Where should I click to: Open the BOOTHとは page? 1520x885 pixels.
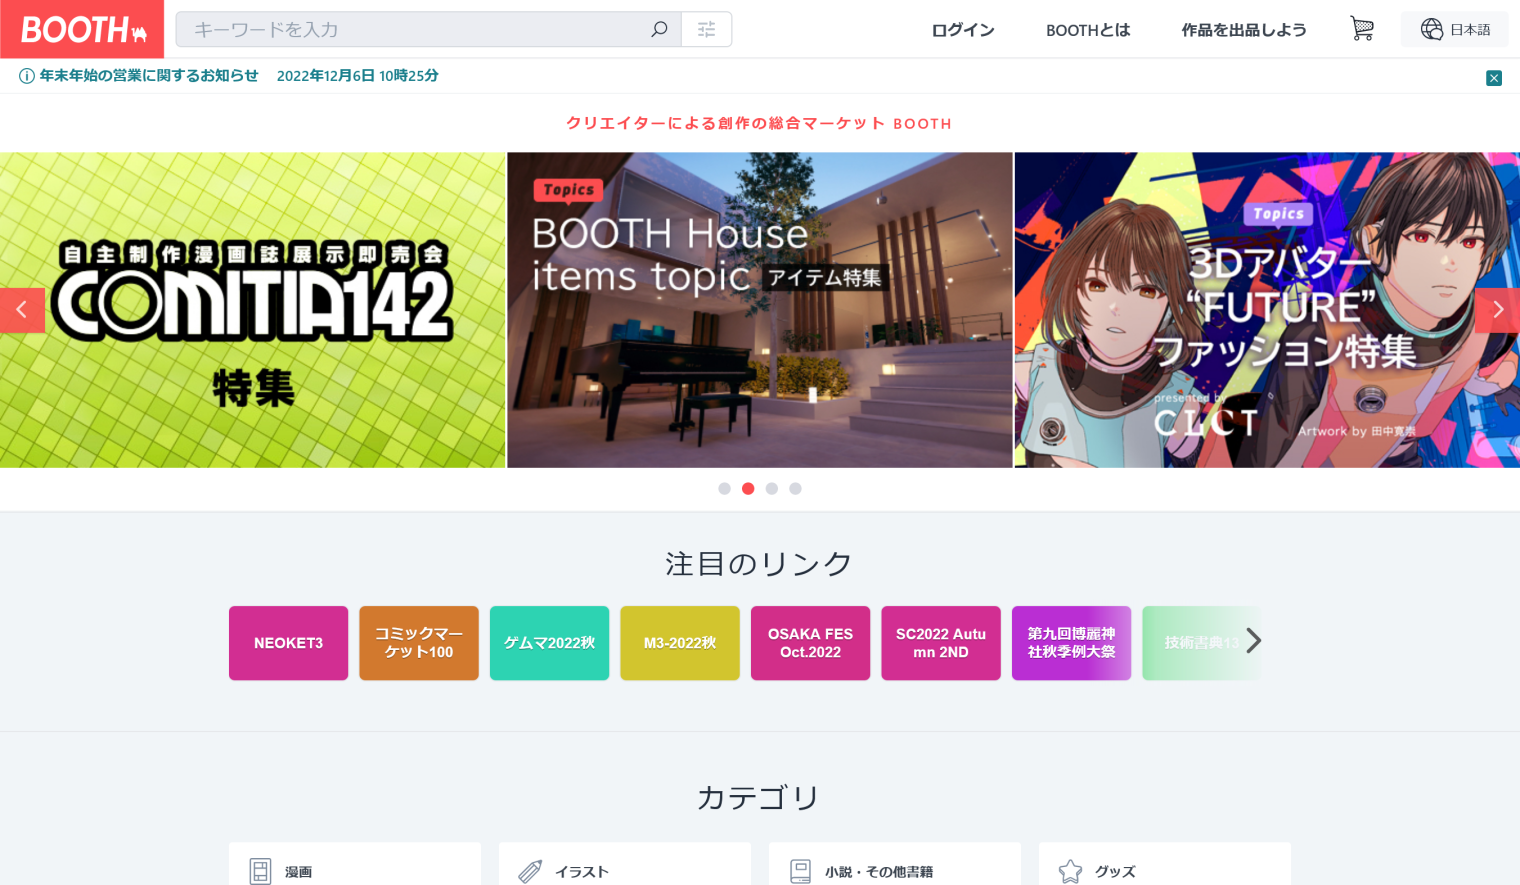pyautogui.click(x=1088, y=30)
